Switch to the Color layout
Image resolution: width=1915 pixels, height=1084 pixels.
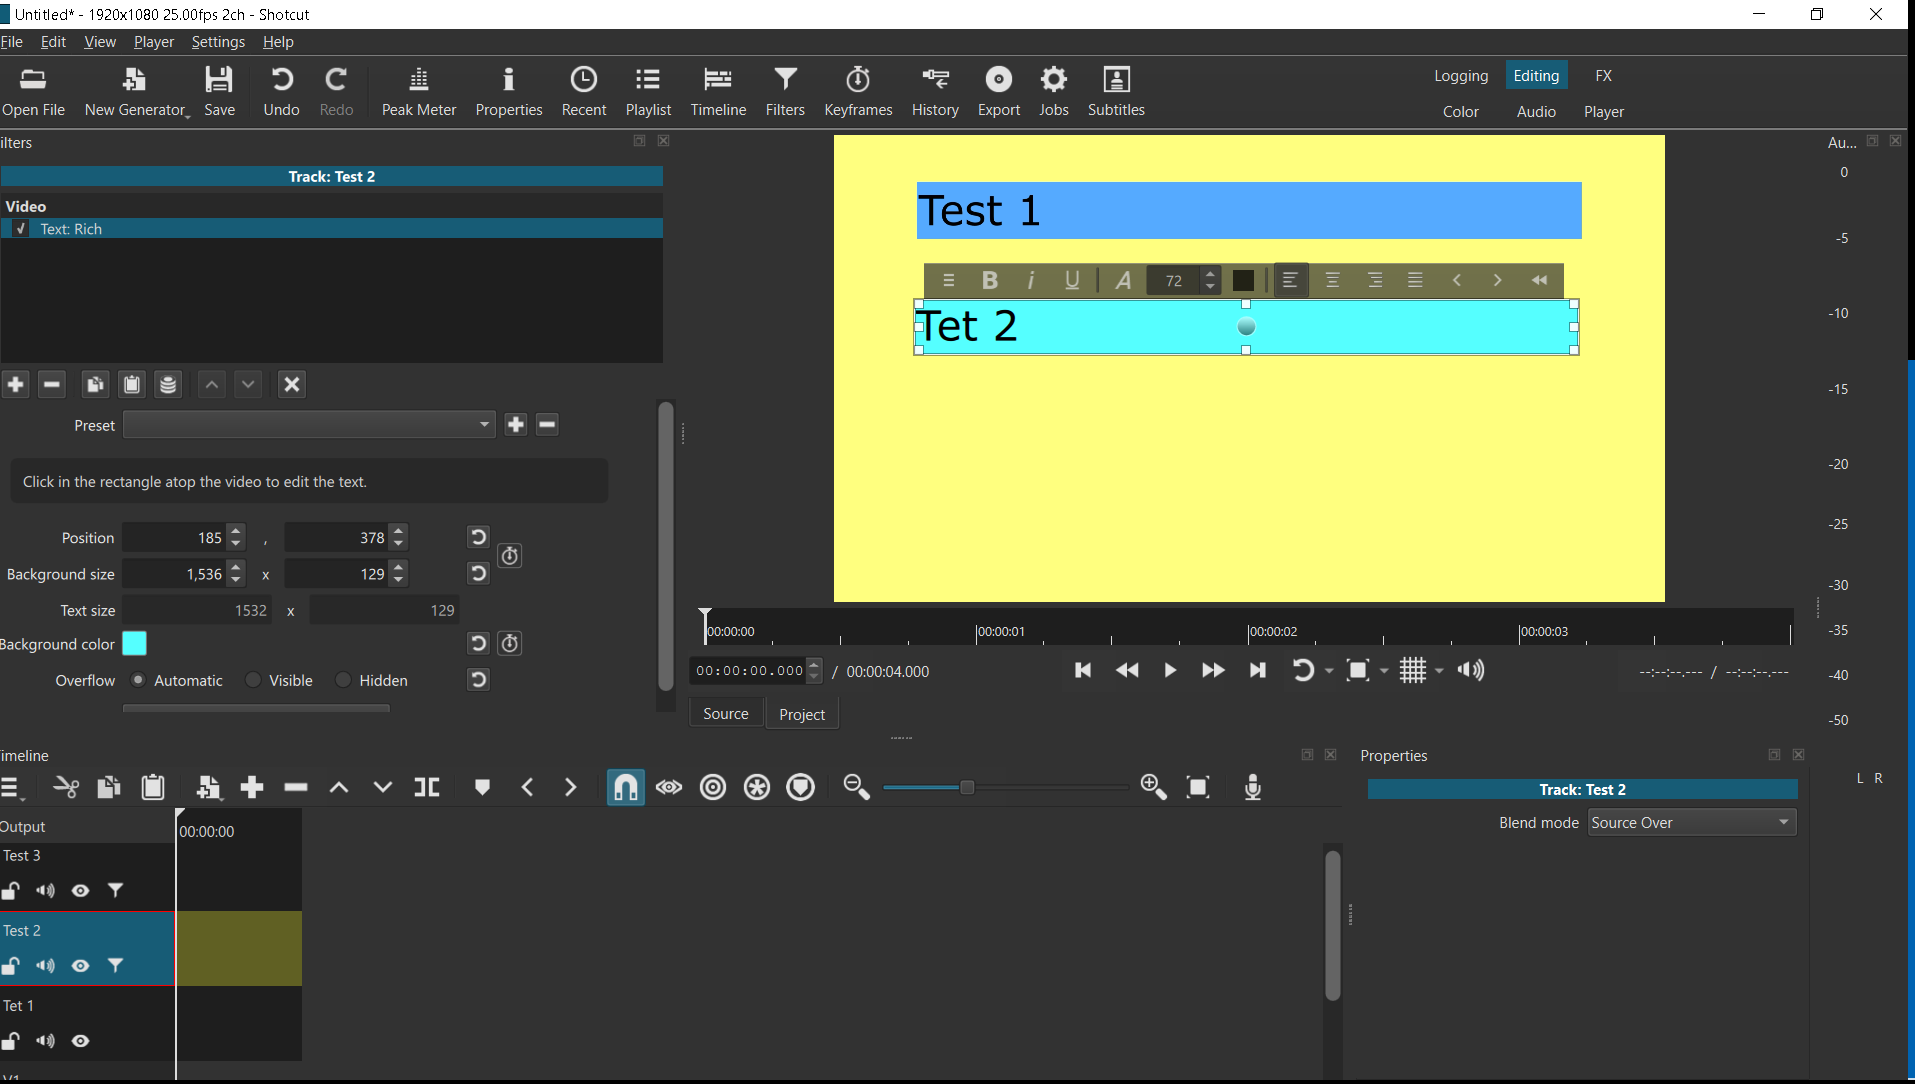[1460, 112]
